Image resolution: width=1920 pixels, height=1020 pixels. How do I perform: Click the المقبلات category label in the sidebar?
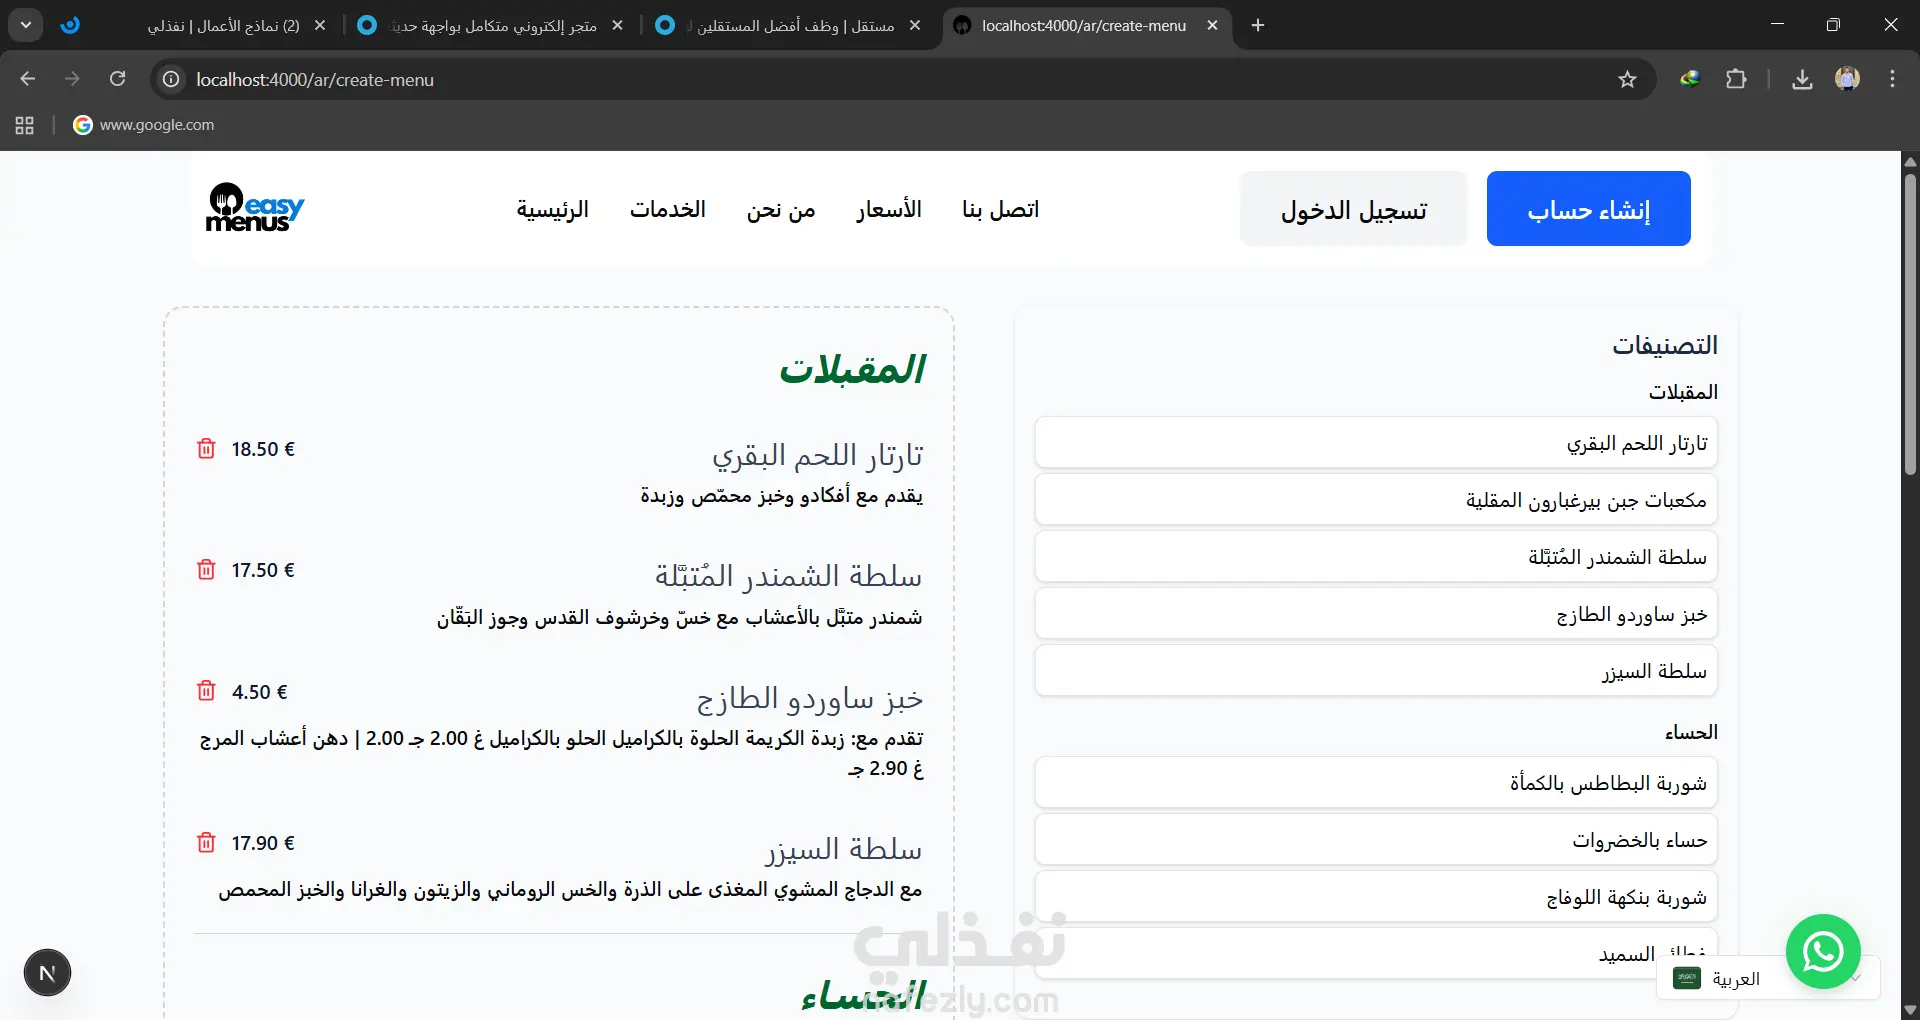point(1683,392)
